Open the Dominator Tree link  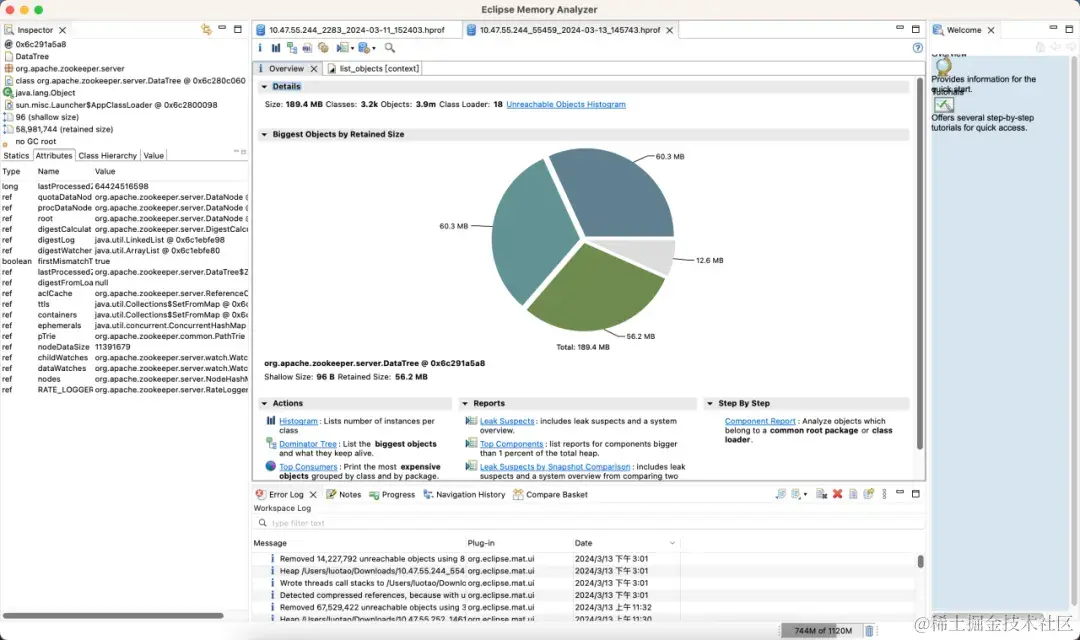pos(308,444)
